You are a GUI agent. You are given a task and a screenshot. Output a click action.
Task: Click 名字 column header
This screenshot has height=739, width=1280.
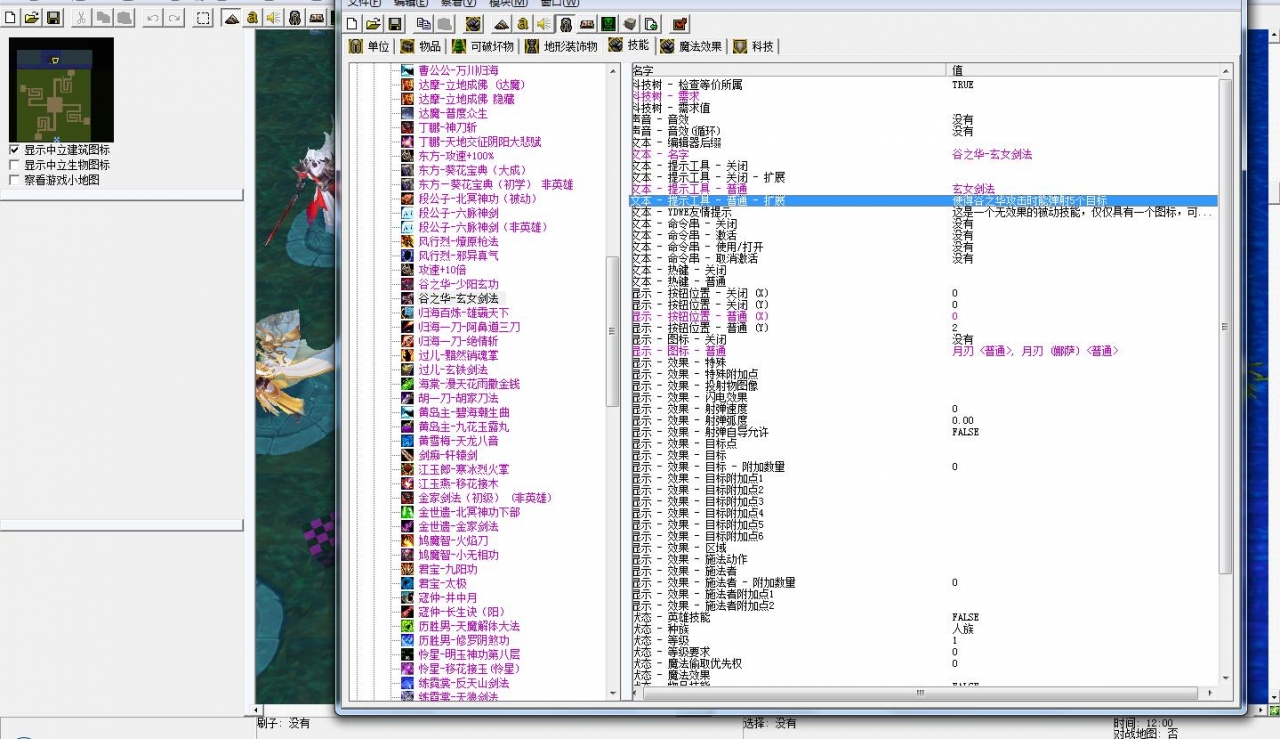[789, 71]
